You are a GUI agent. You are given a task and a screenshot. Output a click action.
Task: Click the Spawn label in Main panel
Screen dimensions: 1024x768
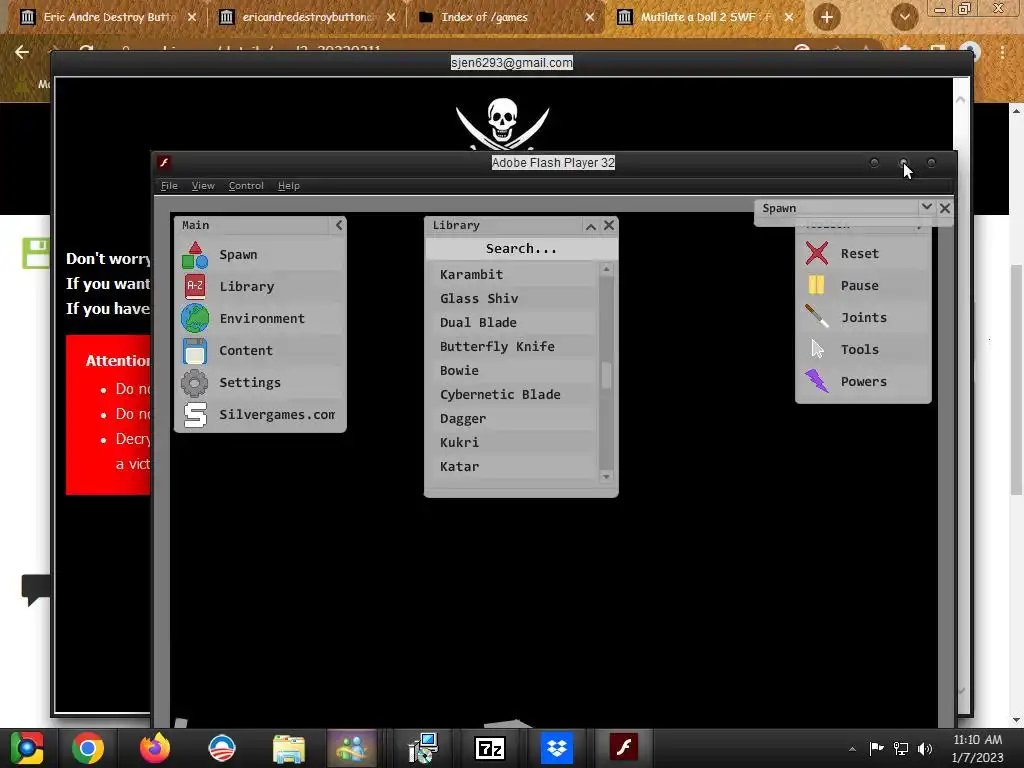238,255
